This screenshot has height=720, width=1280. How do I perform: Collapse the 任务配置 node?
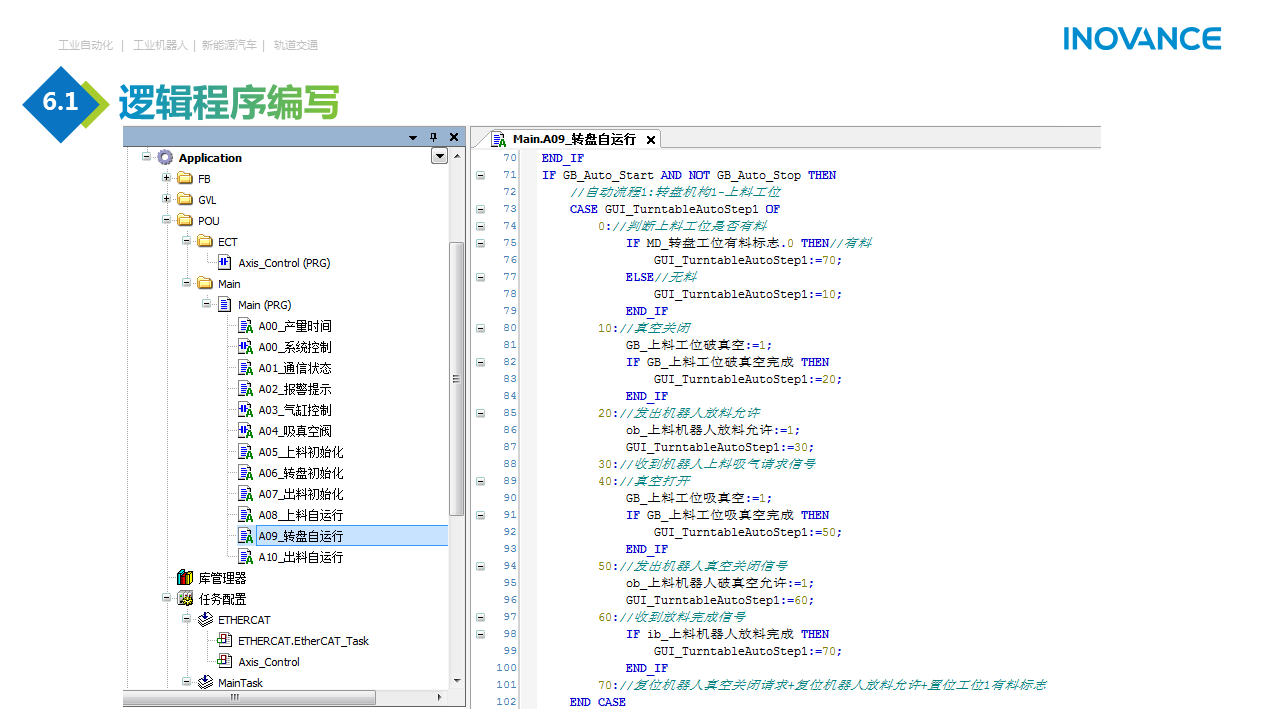click(166, 598)
